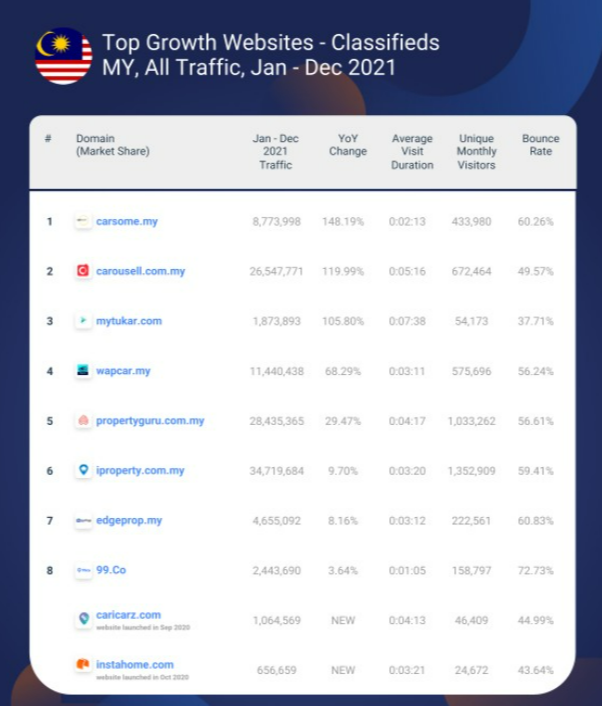Click the Bounce Rate column header
The image size is (602, 706).
[540, 145]
